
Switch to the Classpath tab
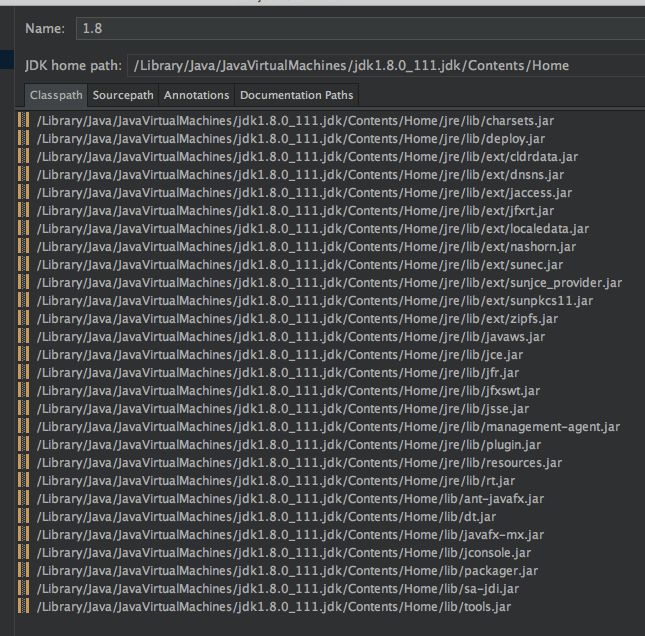[56, 95]
